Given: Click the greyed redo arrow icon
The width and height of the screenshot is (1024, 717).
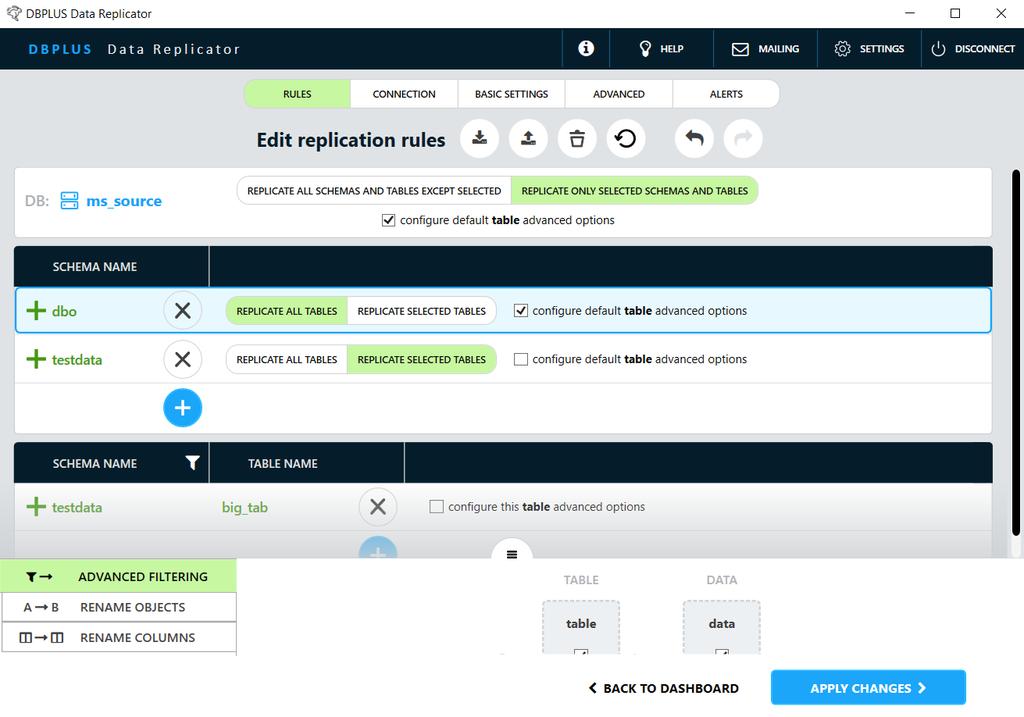Looking at the screenshot, I should (743, 138).
